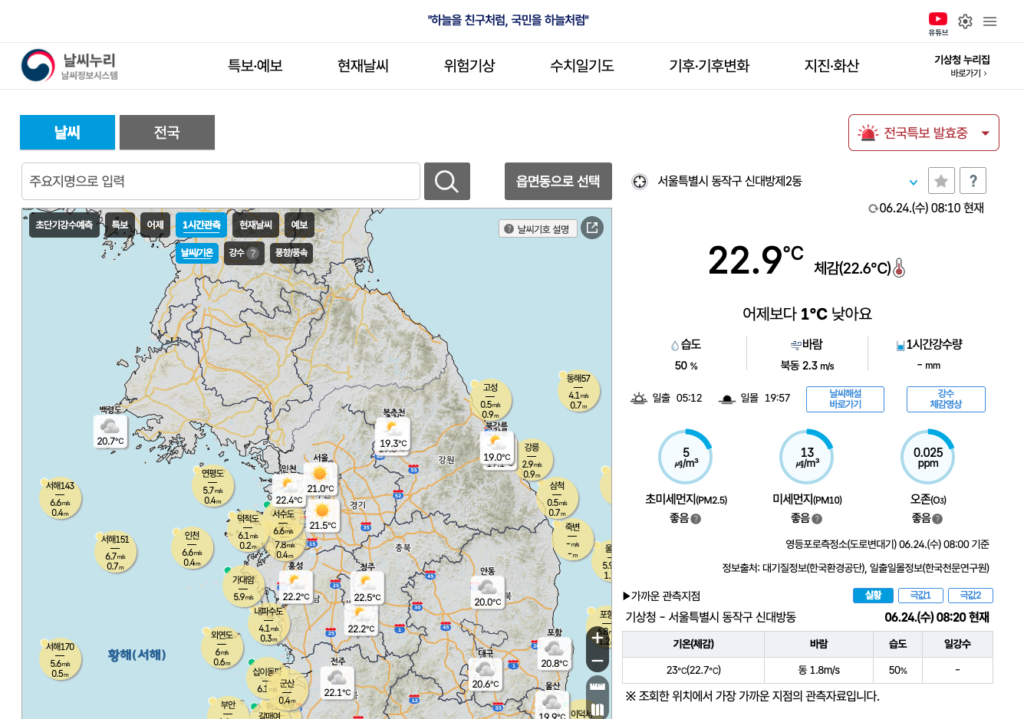Screen dimensions: 1024x719
Task: Click 읍면동으로 선택 button
Action: point(558,181)
